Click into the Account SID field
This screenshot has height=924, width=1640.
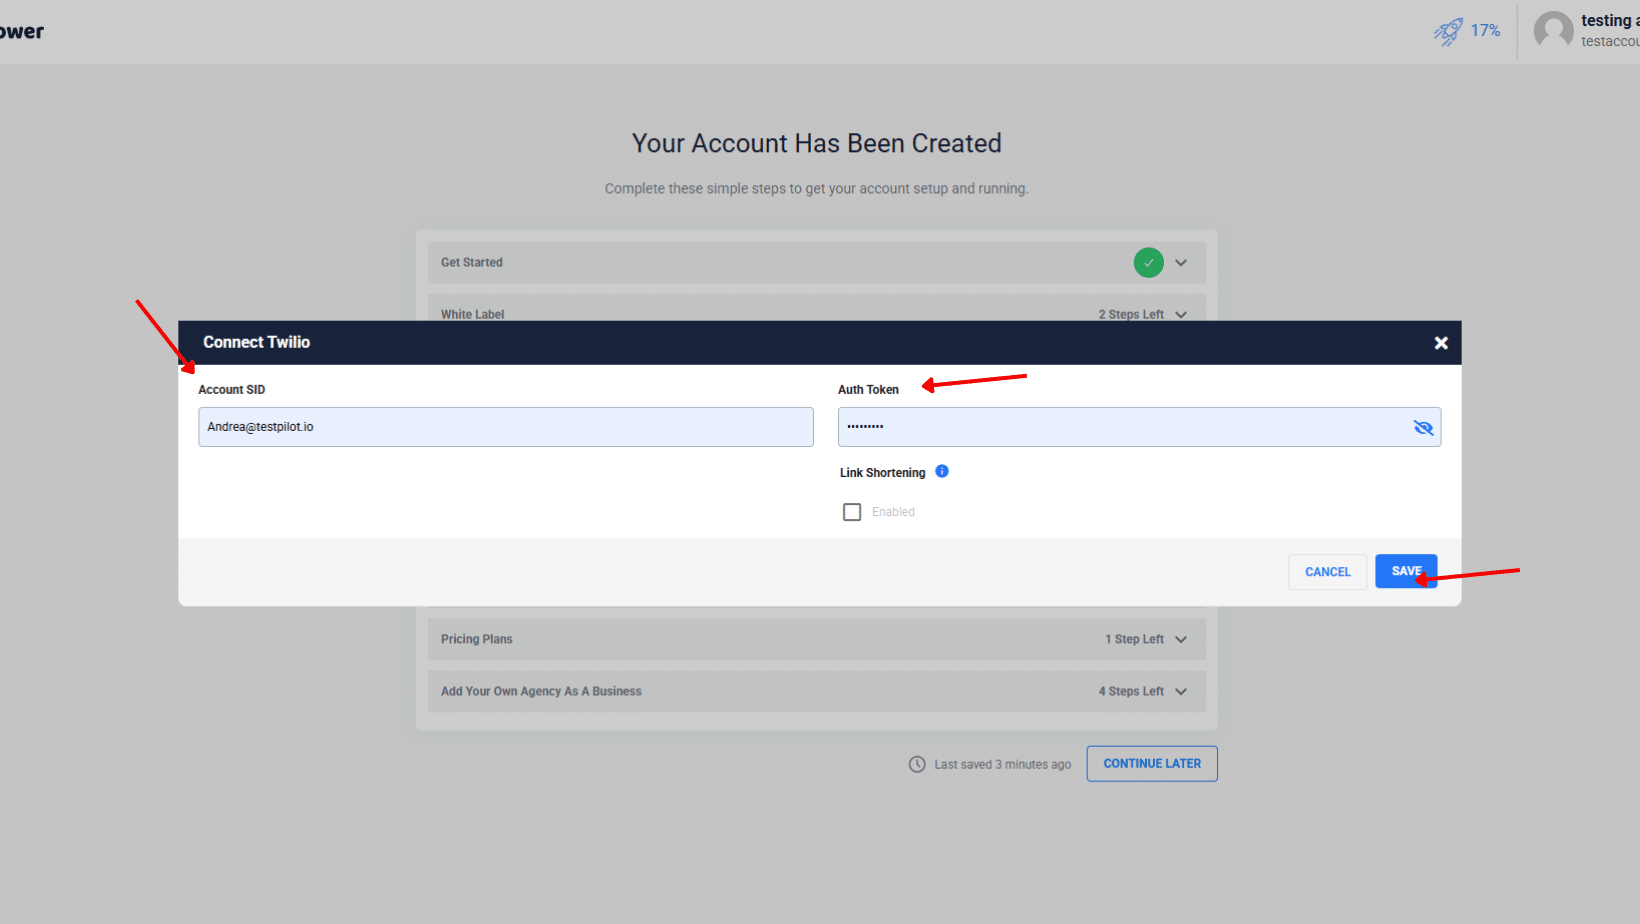506,427
